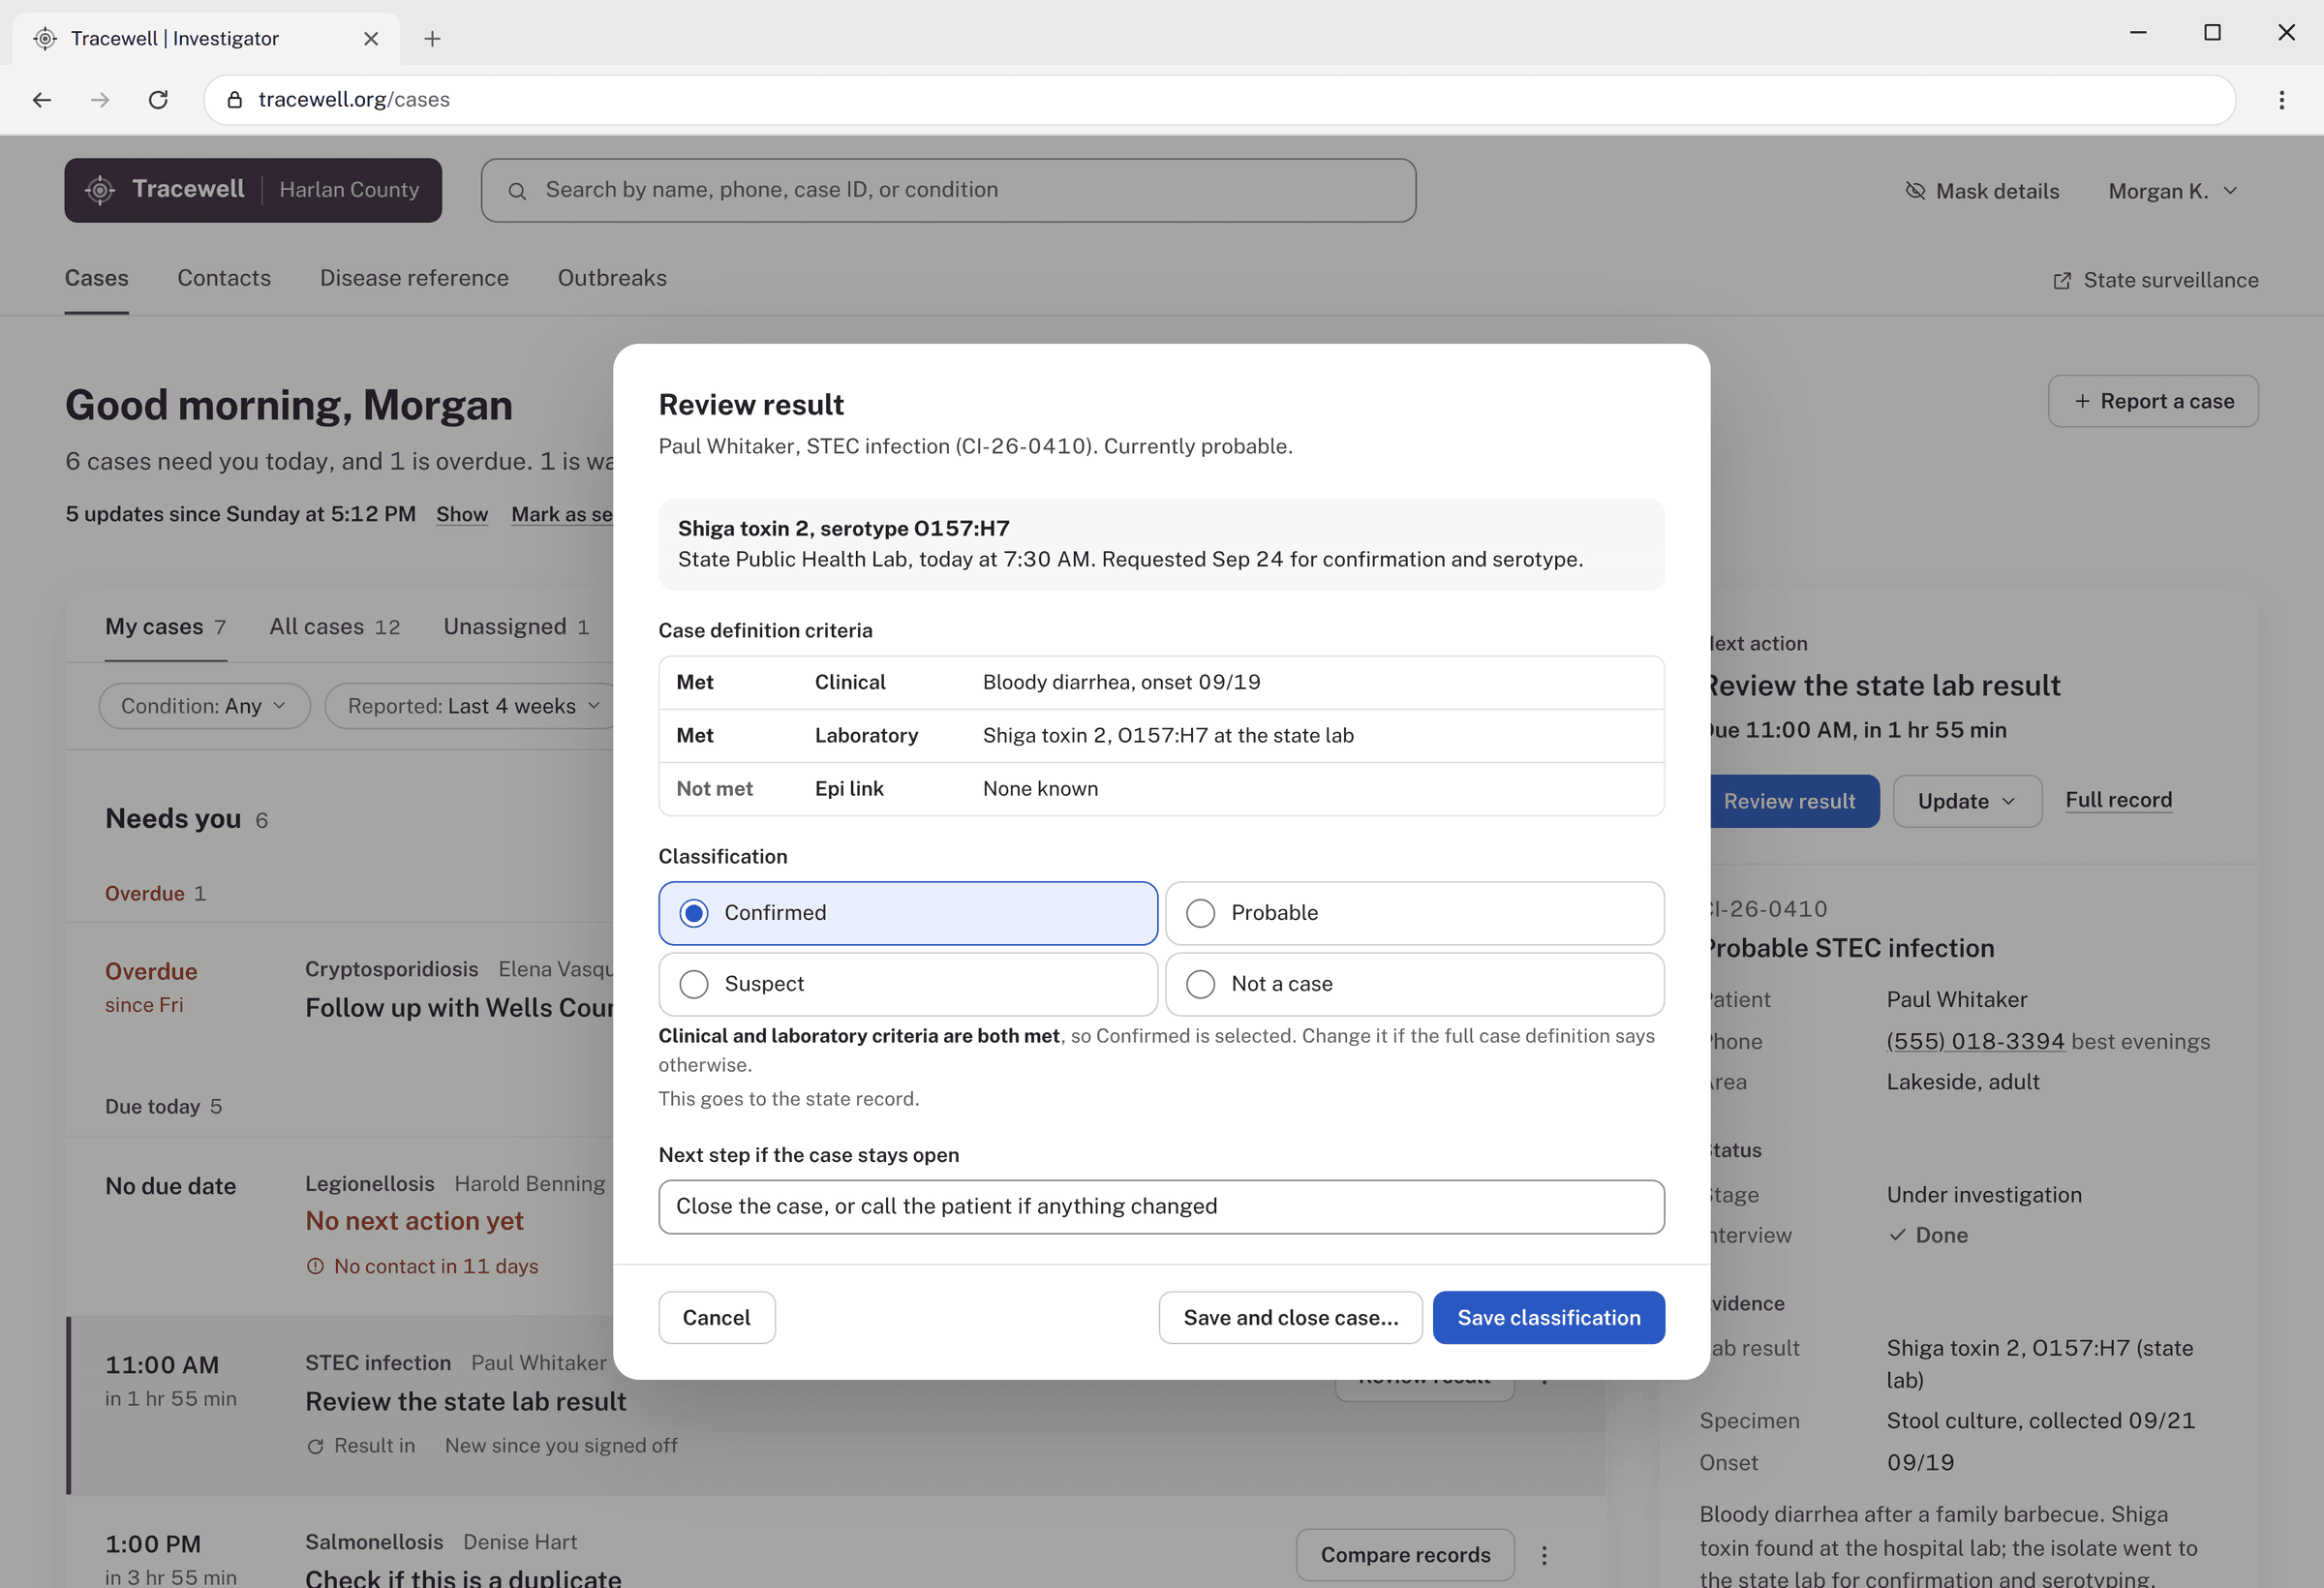Click Show updates link

pos(462,514)
